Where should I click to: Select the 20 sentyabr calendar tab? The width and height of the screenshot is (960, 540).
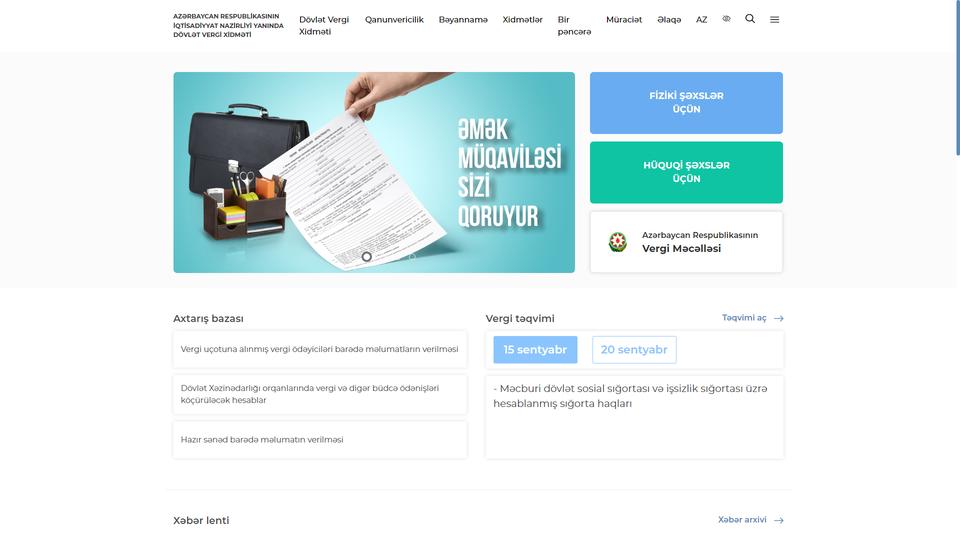click(x=634, y=350)
